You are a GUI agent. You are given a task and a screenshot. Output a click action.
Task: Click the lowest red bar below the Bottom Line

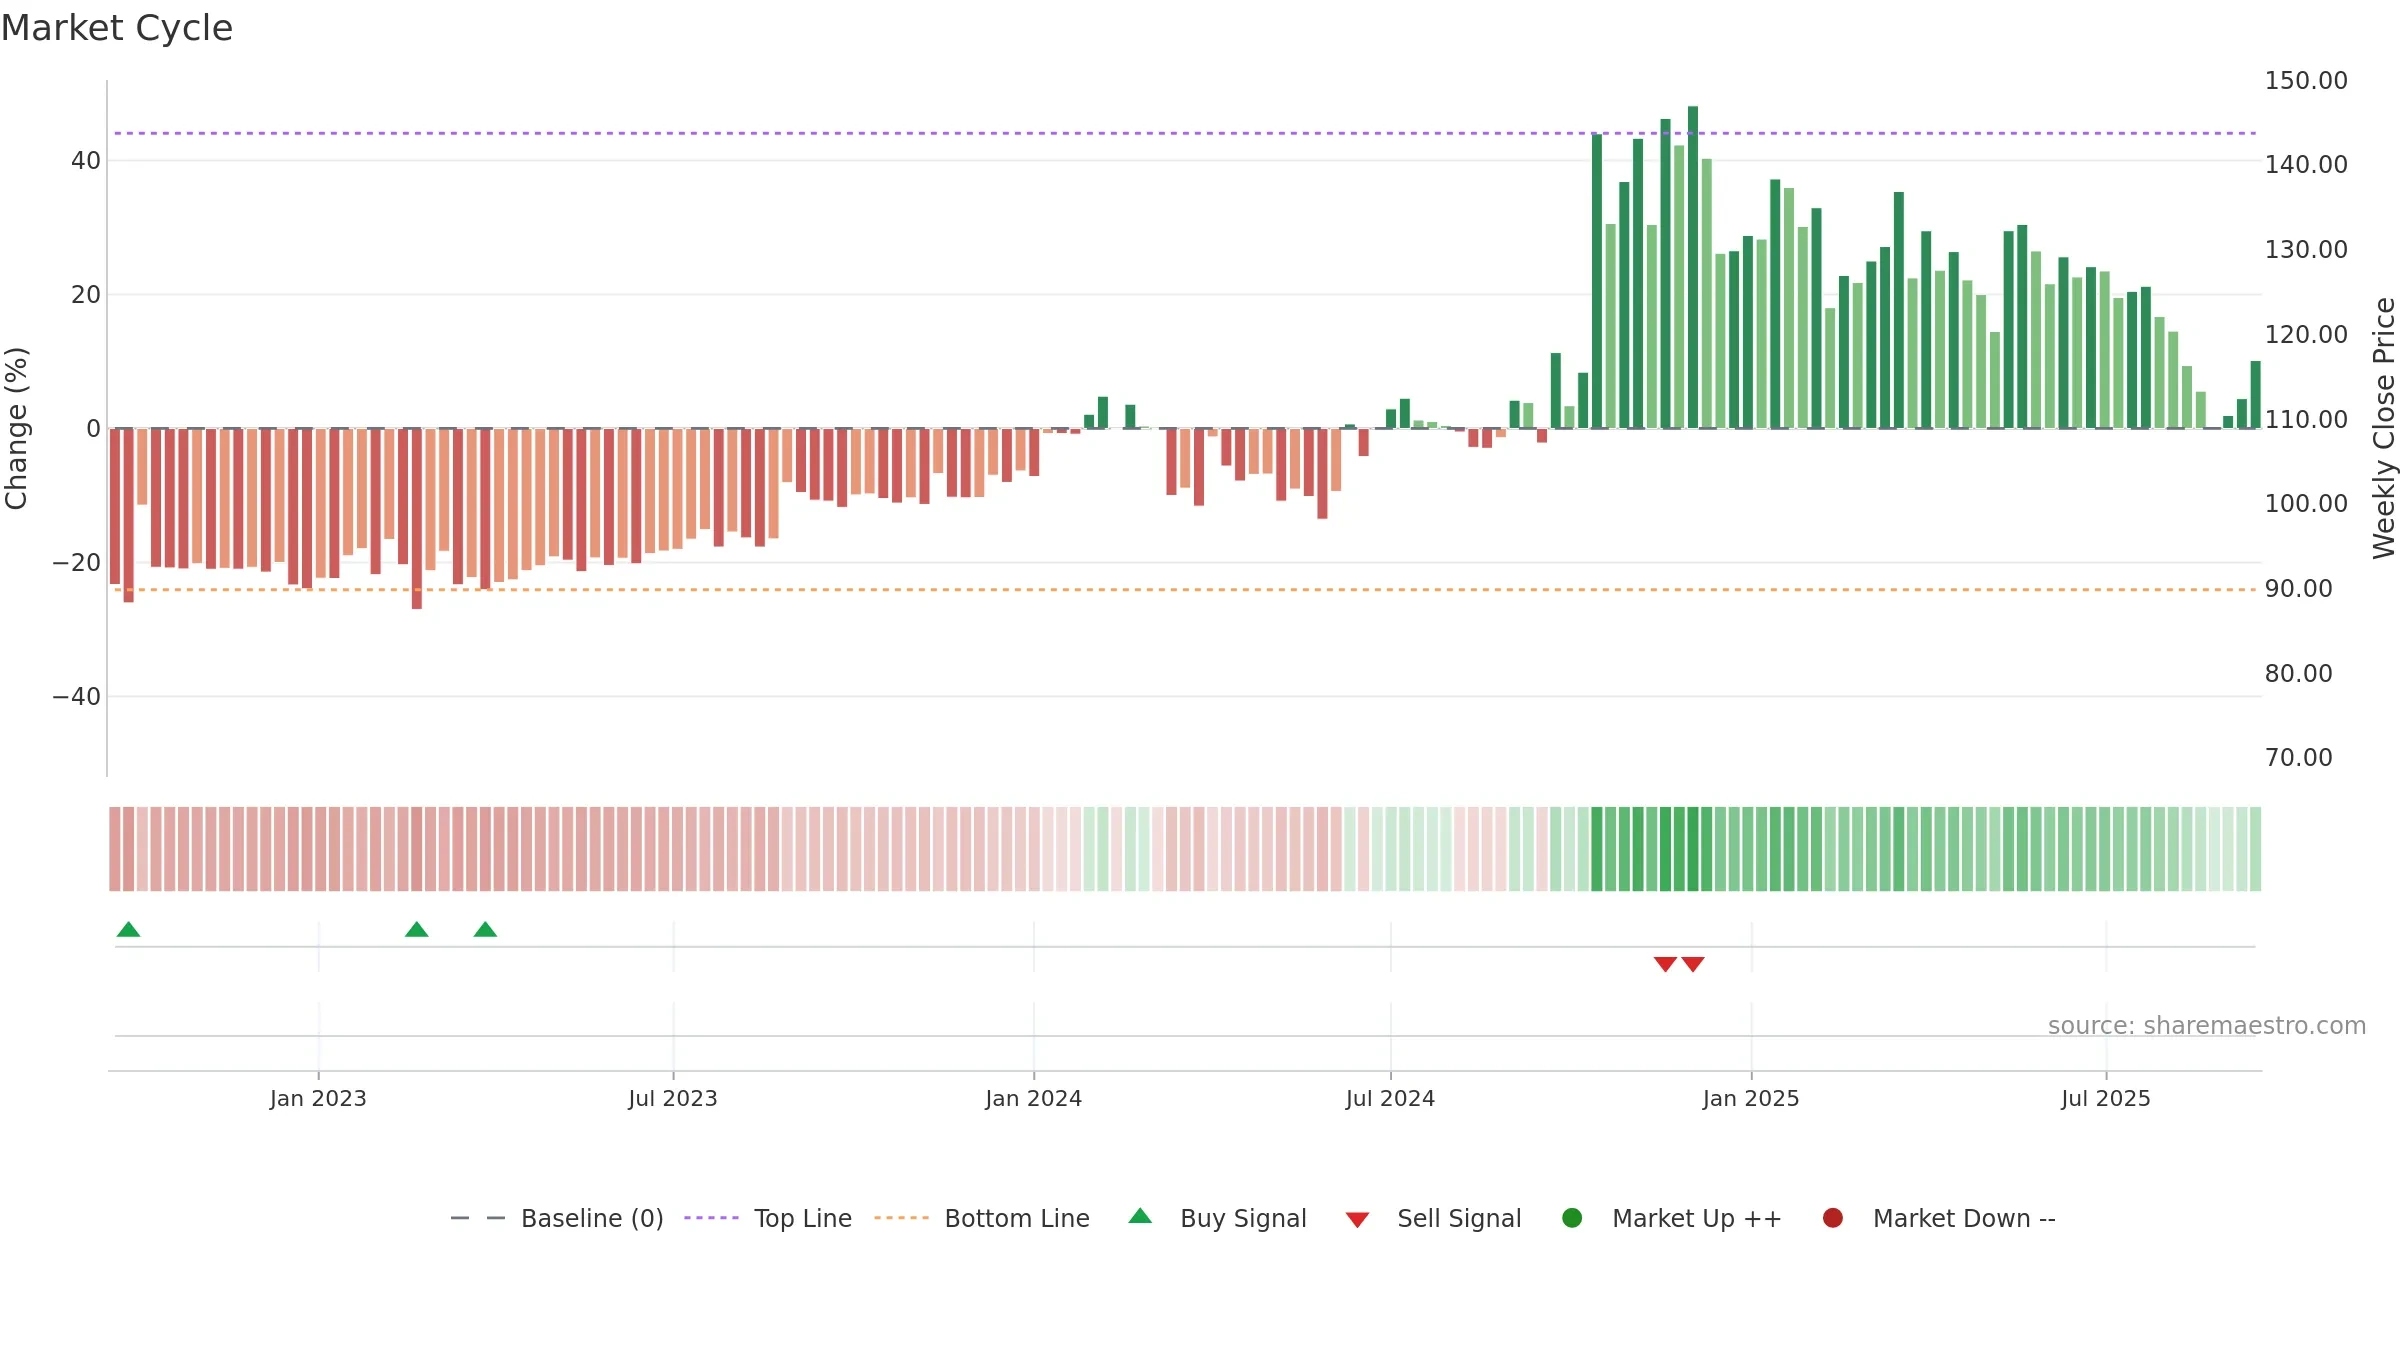coord(417,518)
